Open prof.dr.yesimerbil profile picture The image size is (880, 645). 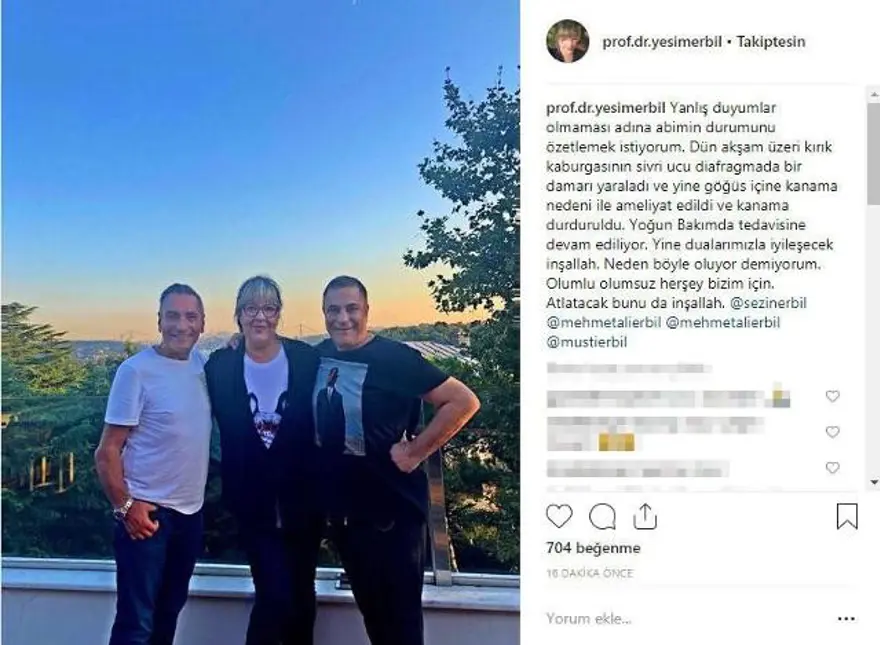pos(567,42)
